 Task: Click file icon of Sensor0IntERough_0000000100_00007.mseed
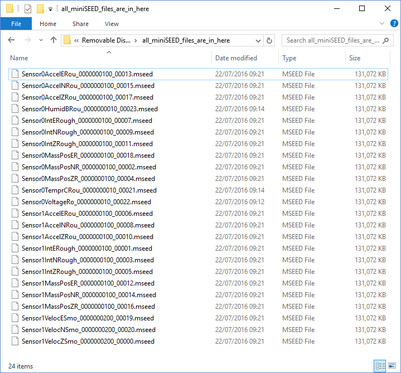(x=15, y=120)
